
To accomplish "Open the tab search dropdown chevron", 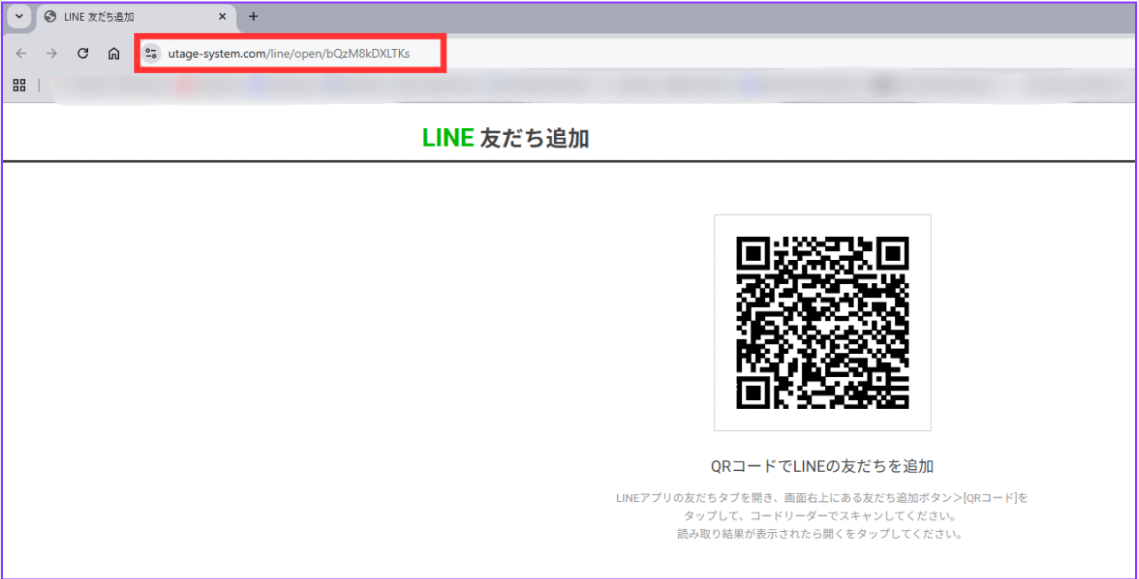I will coord(19,17).
